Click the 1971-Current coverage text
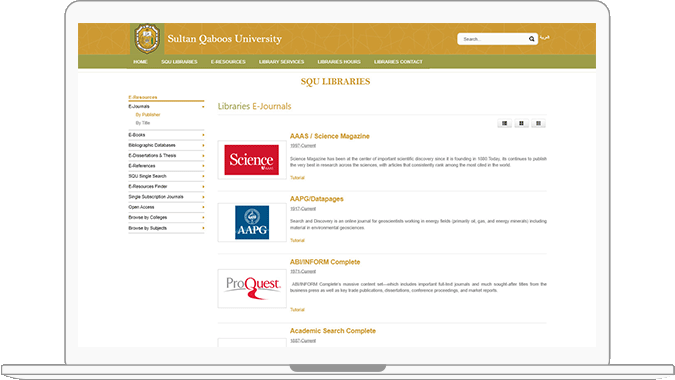Viewport: 675px width, 380px height. (303, 272)
